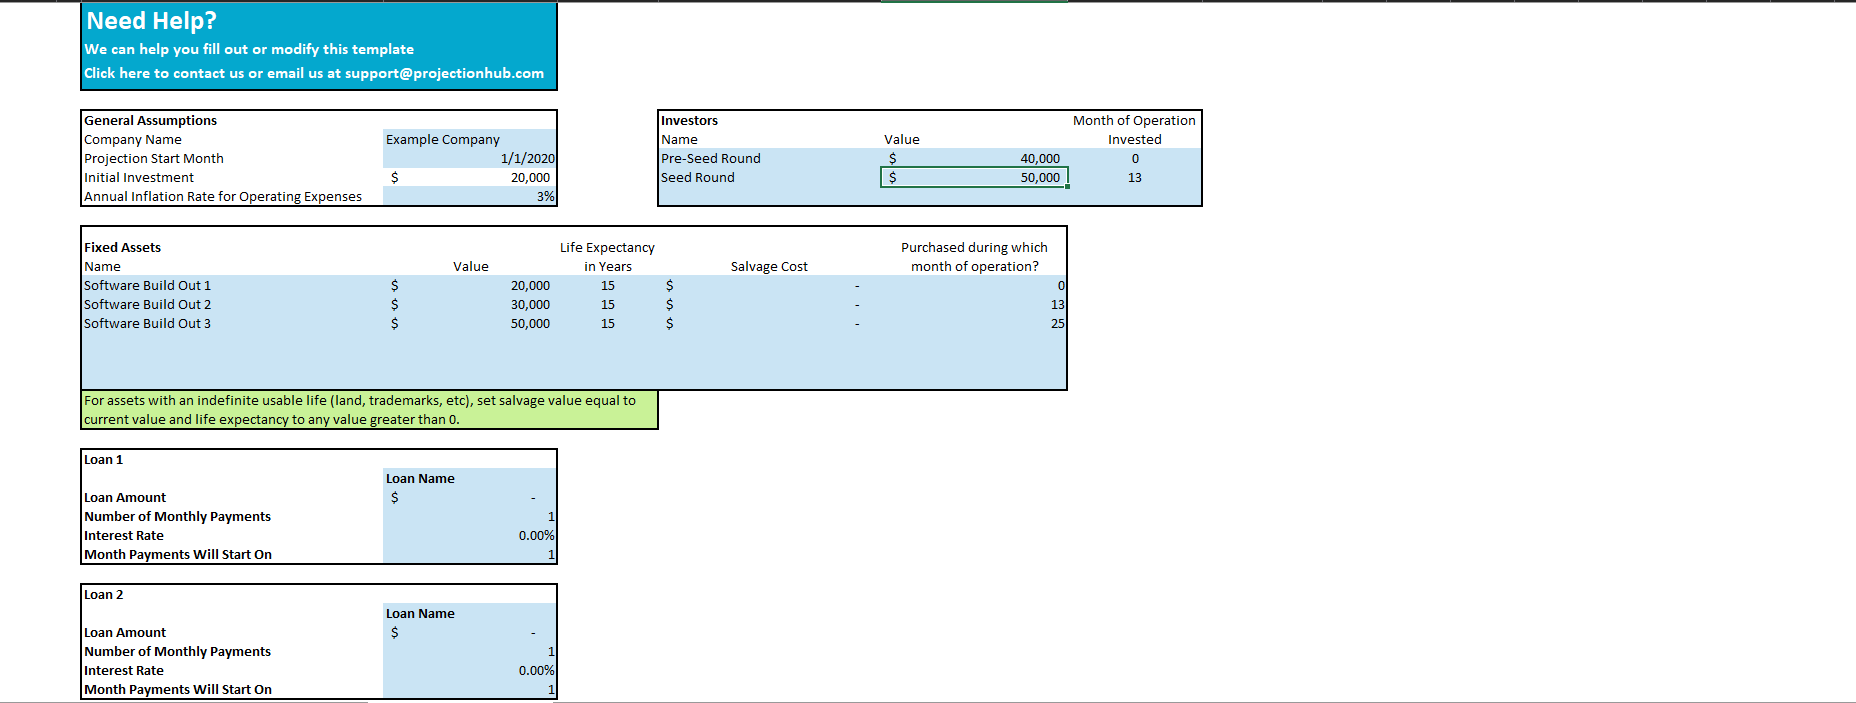Image resolution: width=1856 pixels, height=703 pixels.
Task: Select Software Build Out 1 value 20,000
Action: [470, 285]
